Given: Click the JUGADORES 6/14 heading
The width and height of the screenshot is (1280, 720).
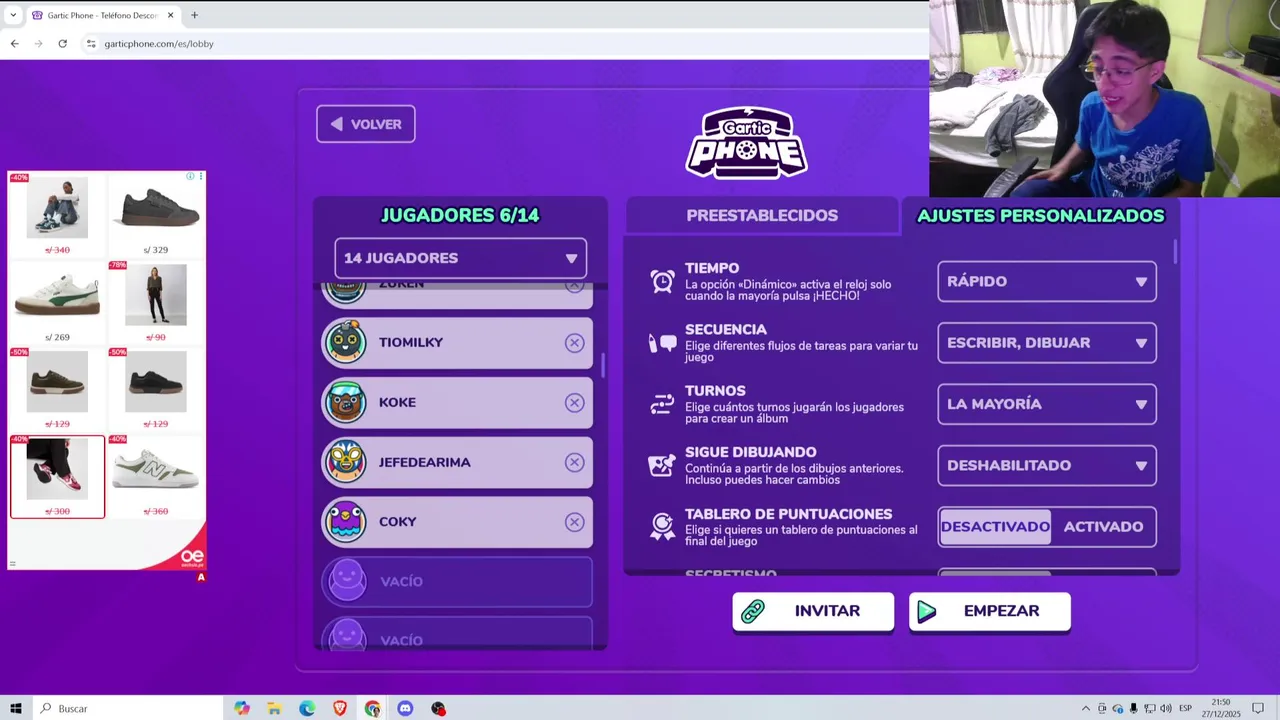Looking at the screenshot, I should 460,215.
